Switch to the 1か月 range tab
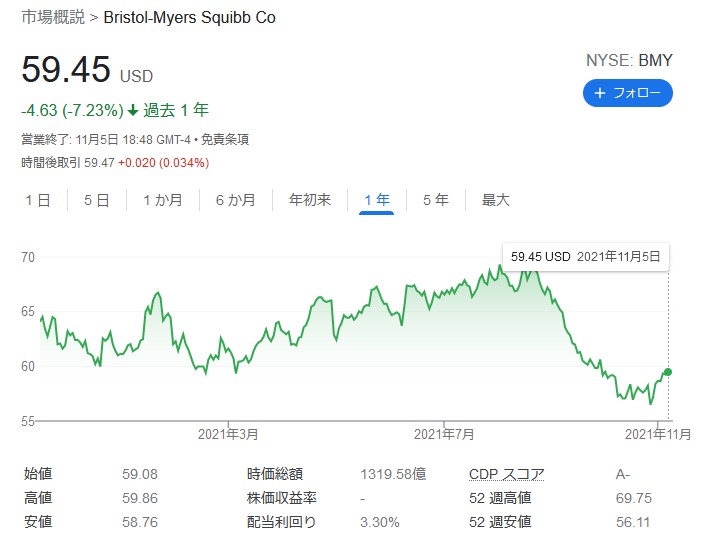Screen dimensions: 706x541 click(163, 200)
